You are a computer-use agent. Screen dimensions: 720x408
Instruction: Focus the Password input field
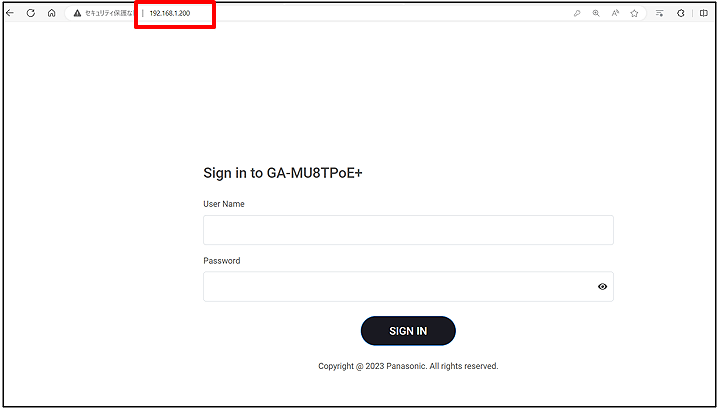coord(408,286)
